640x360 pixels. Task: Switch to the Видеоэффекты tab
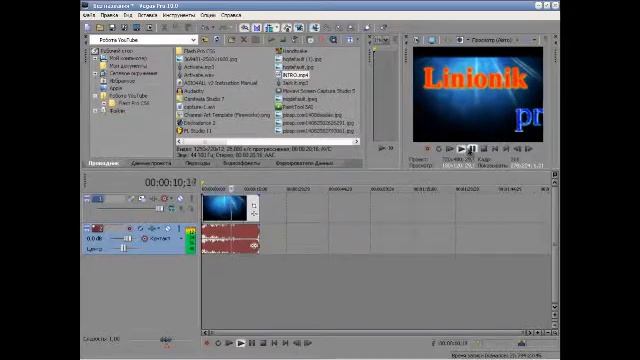click(241, 163)
